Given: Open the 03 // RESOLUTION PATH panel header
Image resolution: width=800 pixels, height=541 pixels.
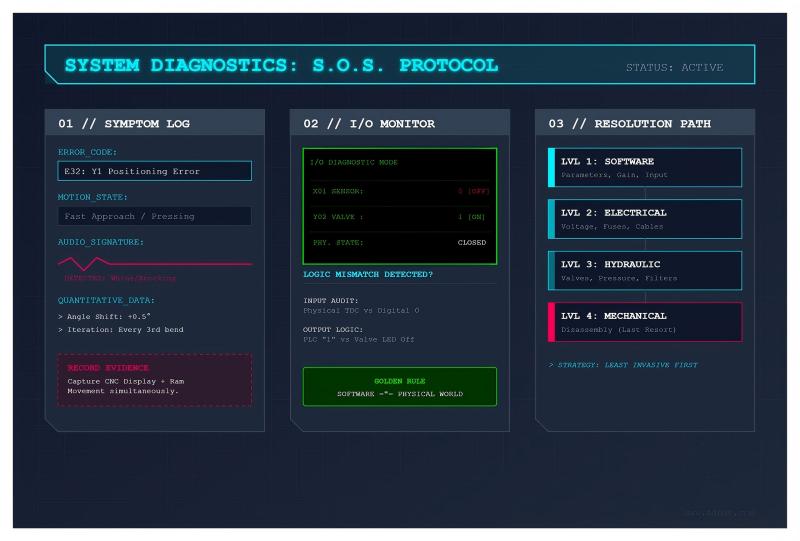Looking at the screenshot, I should coord(644,123).
